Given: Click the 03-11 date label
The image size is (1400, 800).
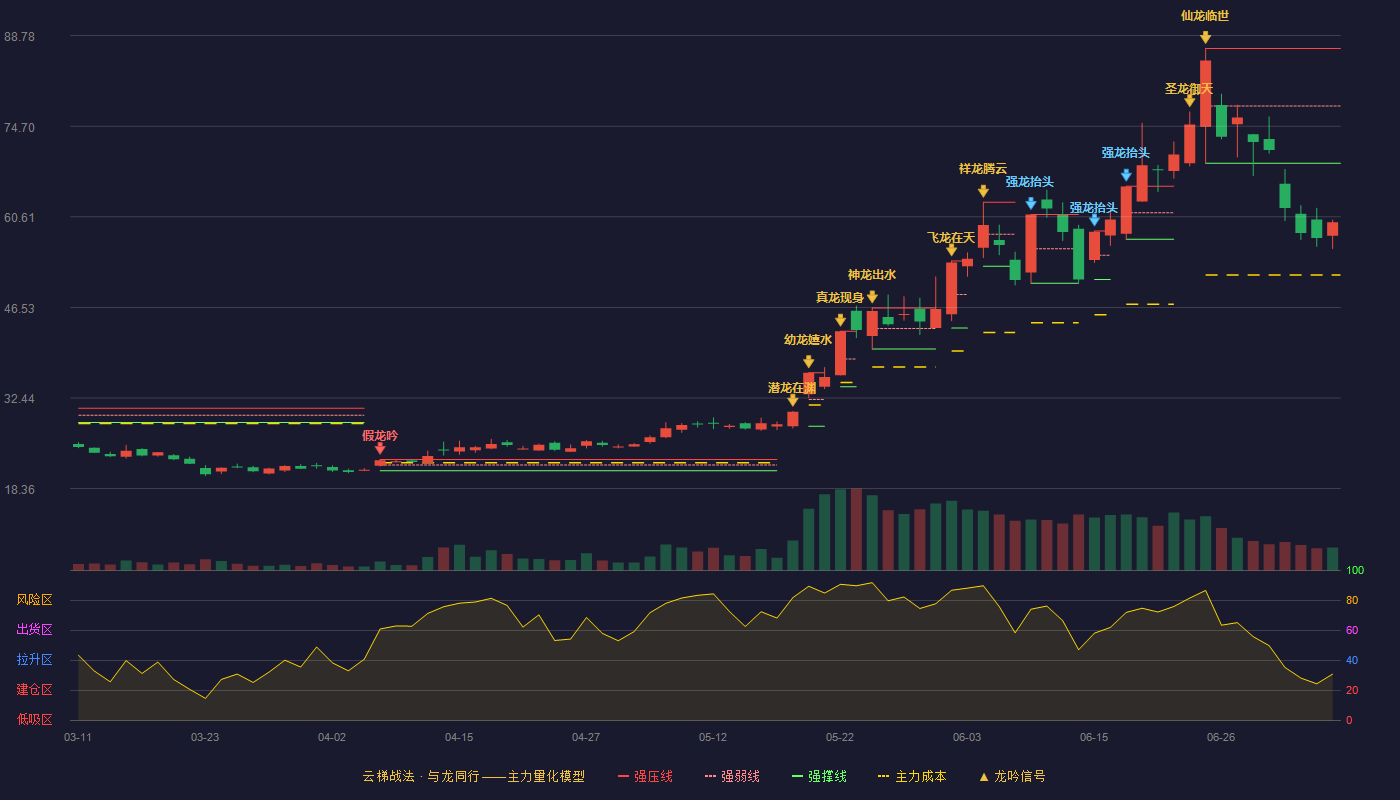Looking at the screenshot, I should (x=78, y=737).
